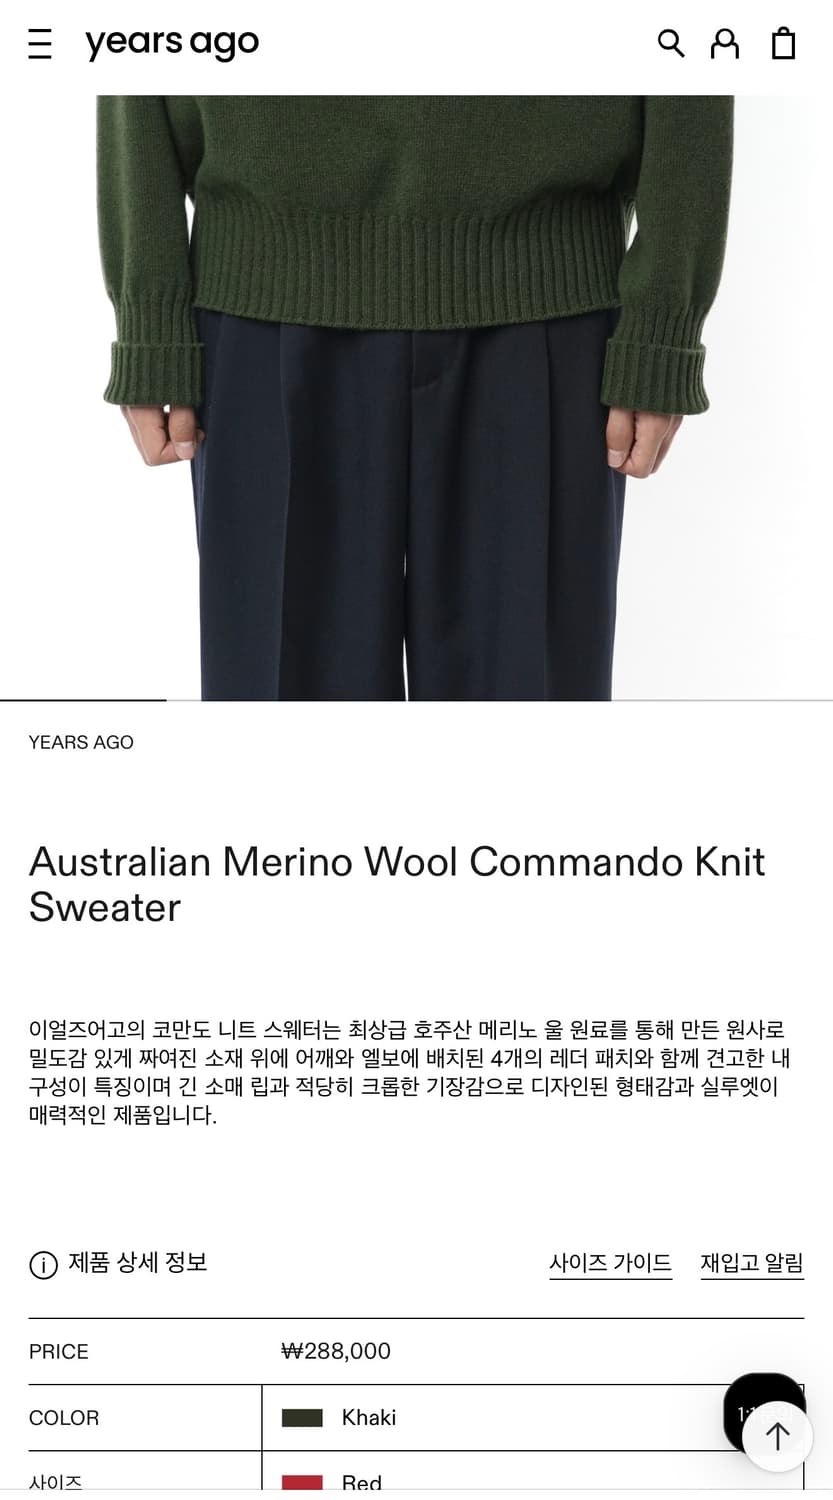This screenshot has height=1500, width=833.
Task: Open the 재입고 알림 restock alert link
Action: (x=752, y=1264)
